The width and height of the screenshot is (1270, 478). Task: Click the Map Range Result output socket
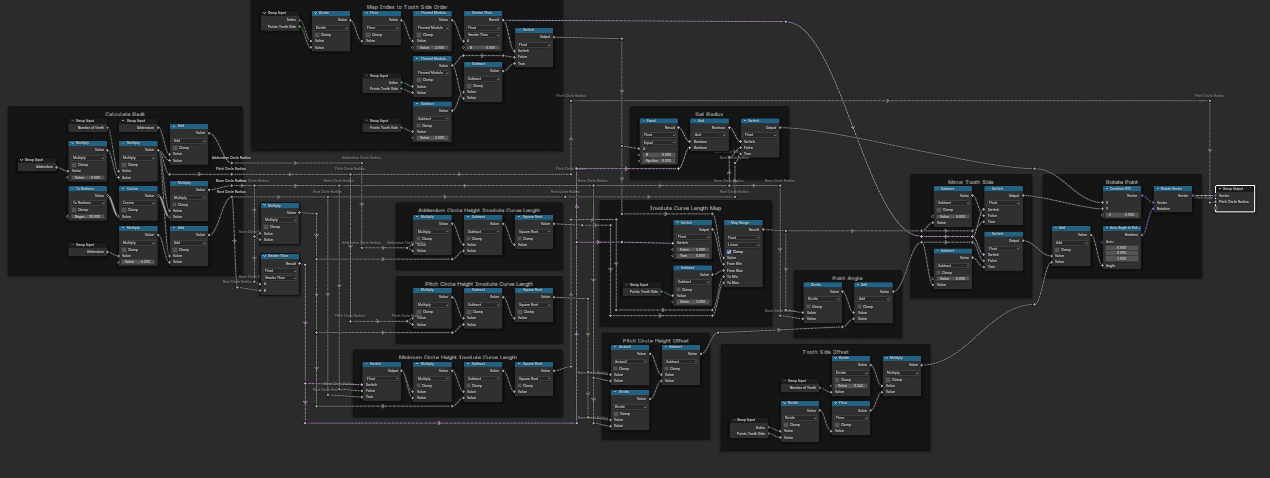[x=764, y=229]
